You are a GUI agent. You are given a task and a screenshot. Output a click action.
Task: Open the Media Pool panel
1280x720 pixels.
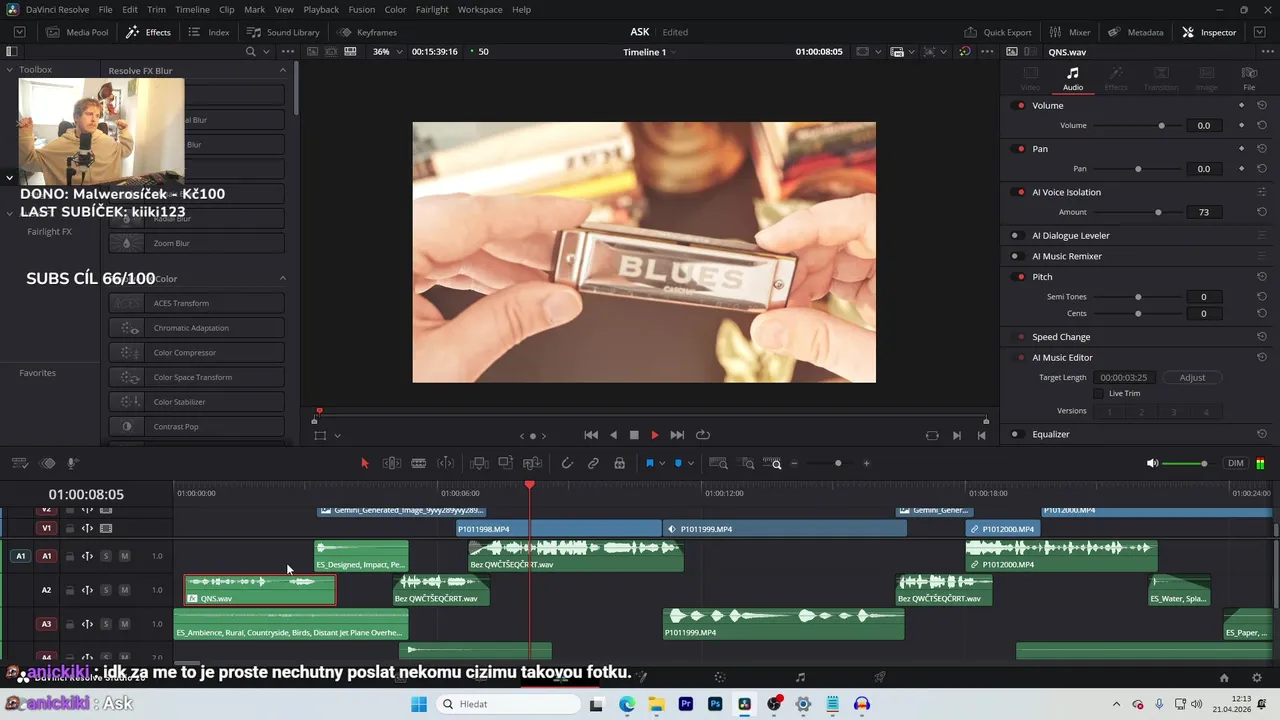(x=77, y=32)
